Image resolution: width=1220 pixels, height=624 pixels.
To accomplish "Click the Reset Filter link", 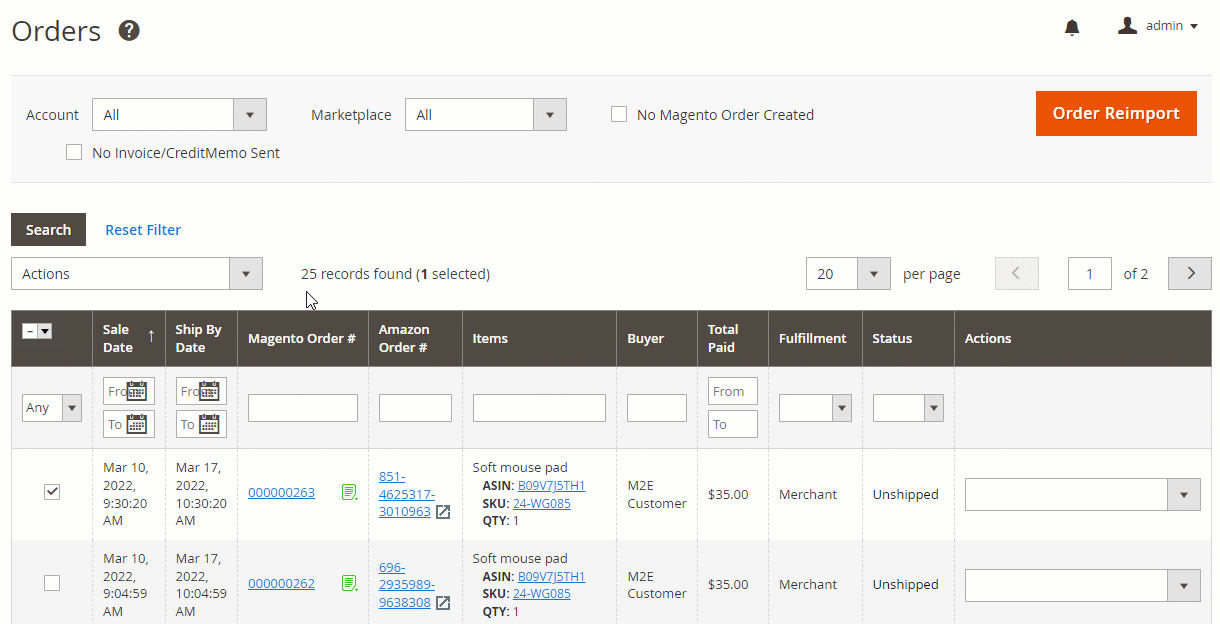I will point(143,230).
